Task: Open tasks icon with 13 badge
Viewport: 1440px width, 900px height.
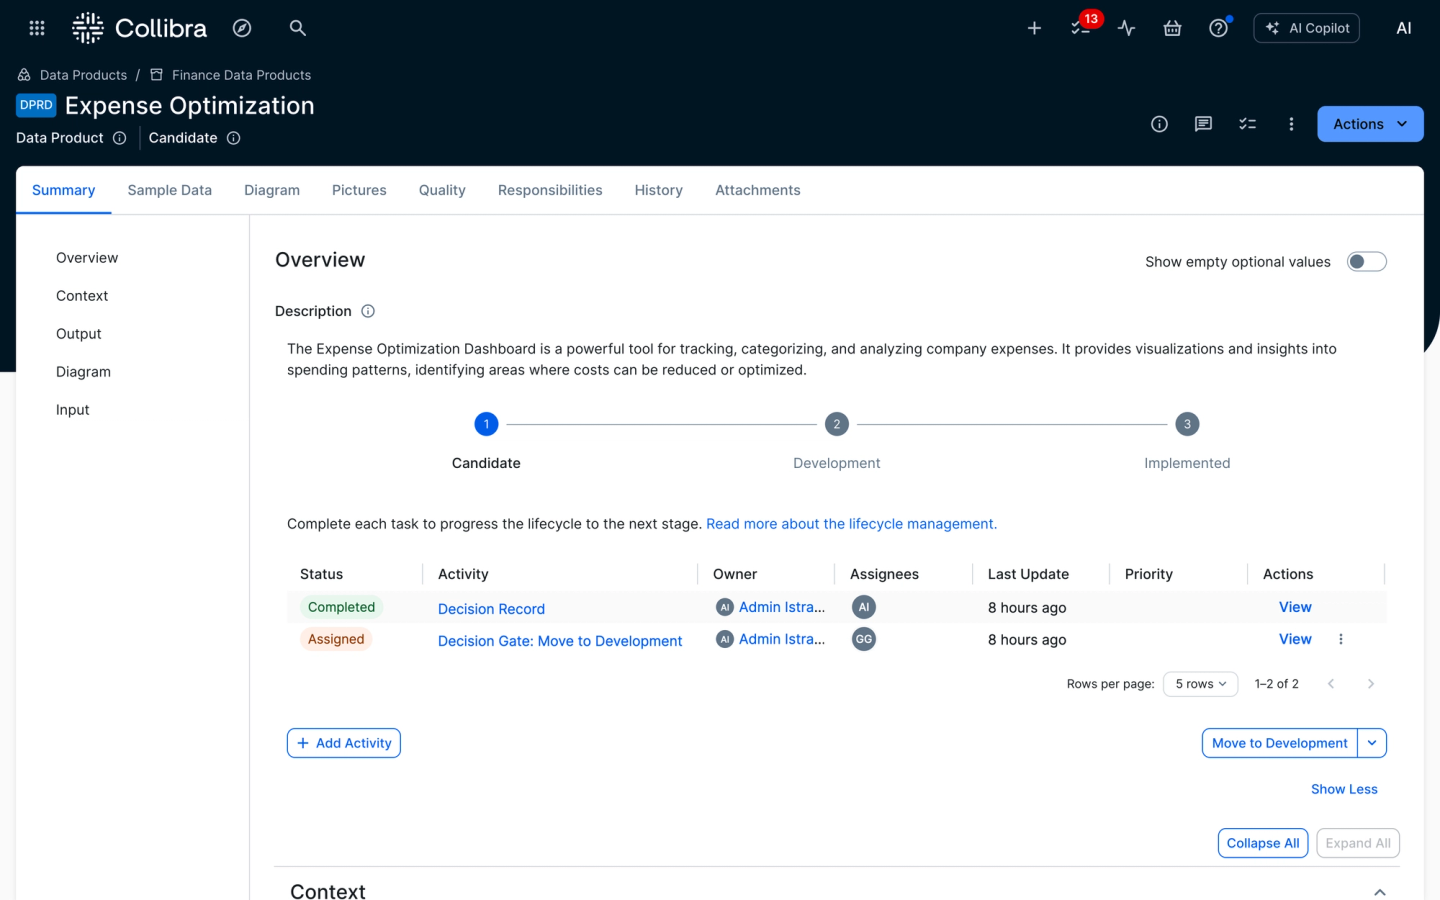Action: pos(1081,28)
